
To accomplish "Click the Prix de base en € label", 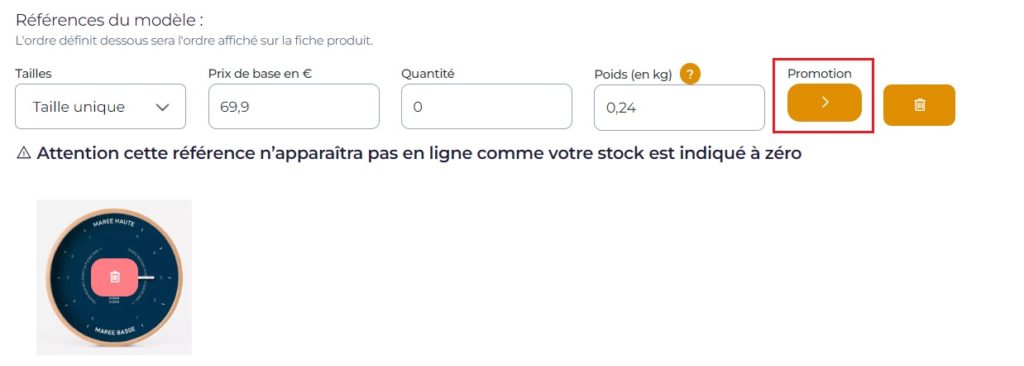I will [260, 74].
